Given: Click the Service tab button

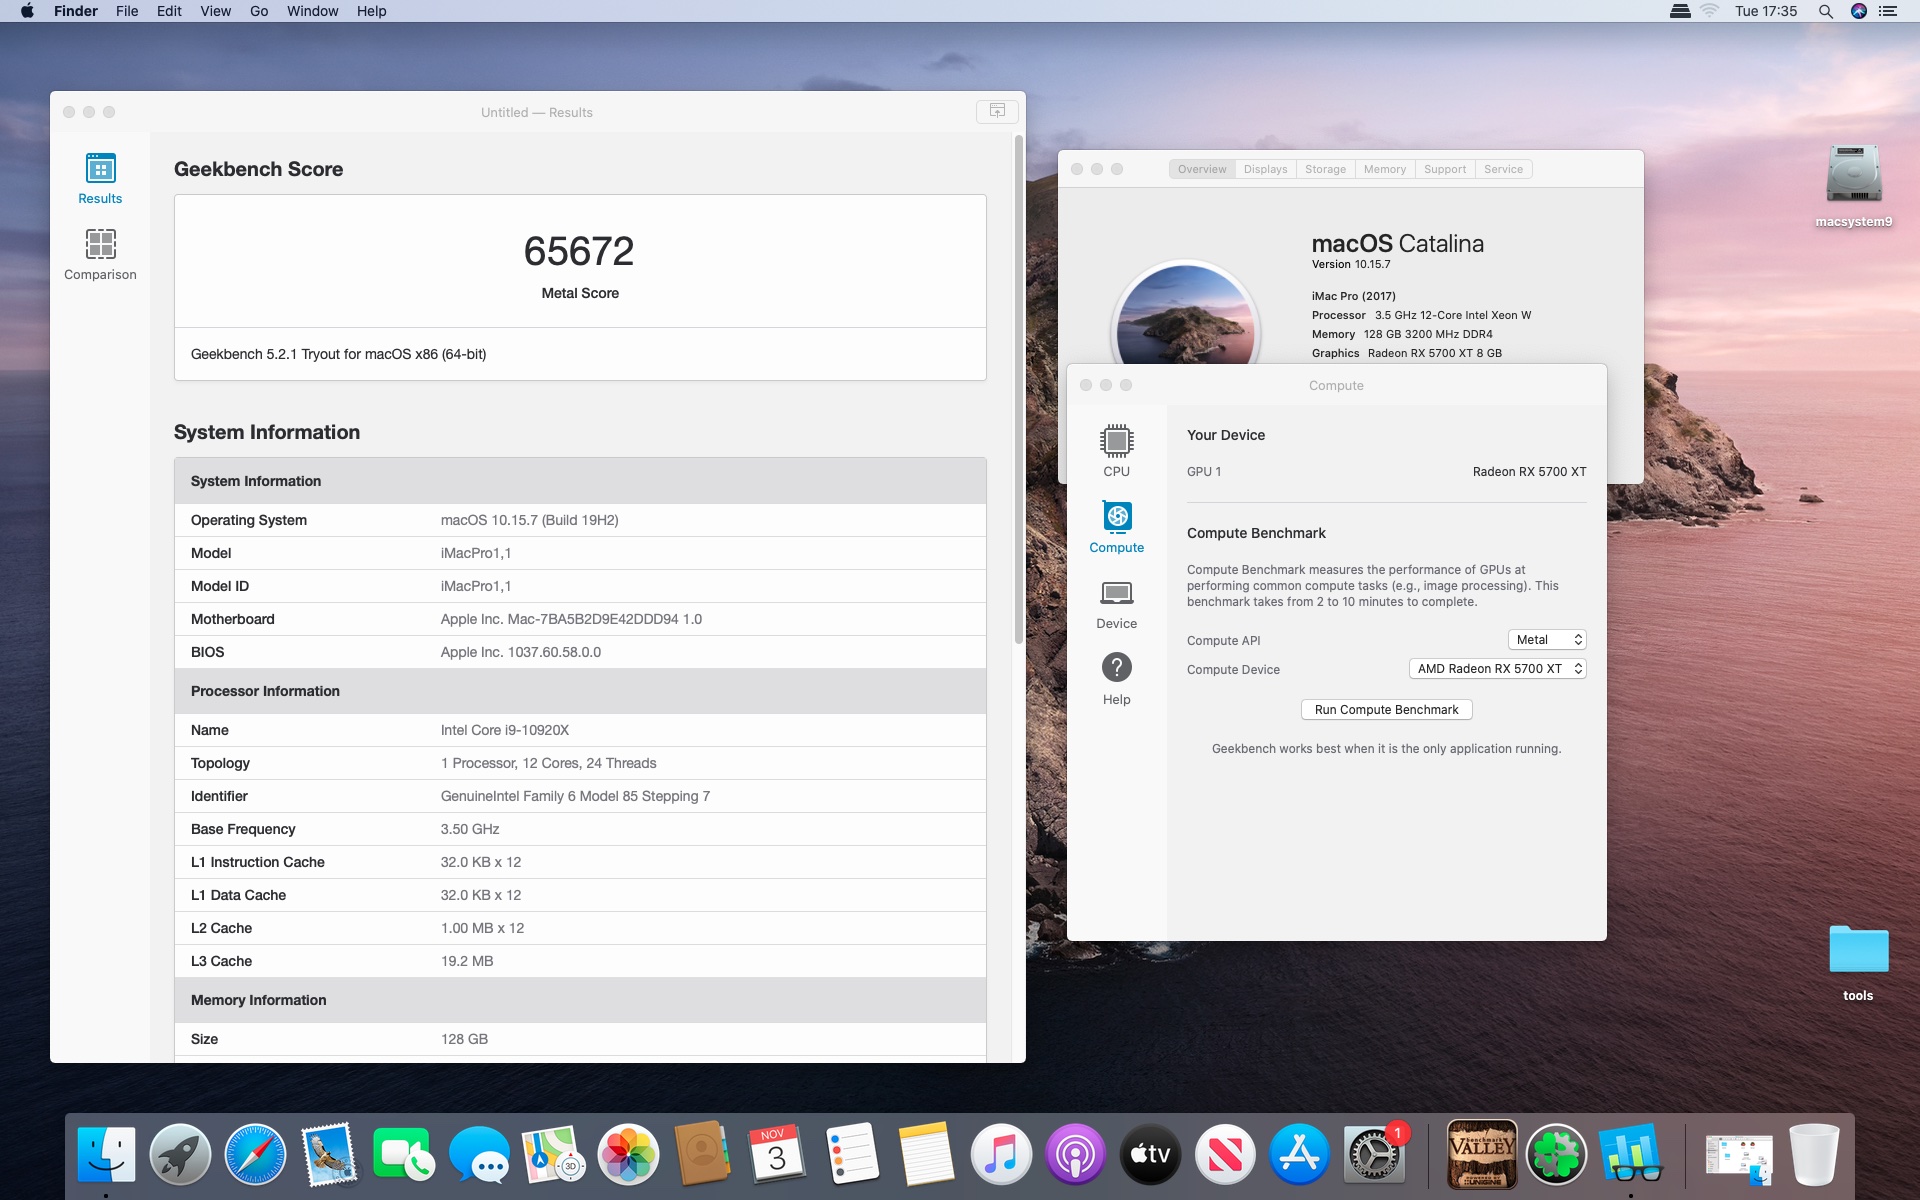Looking at the screenshot, I should (1503, 169).
